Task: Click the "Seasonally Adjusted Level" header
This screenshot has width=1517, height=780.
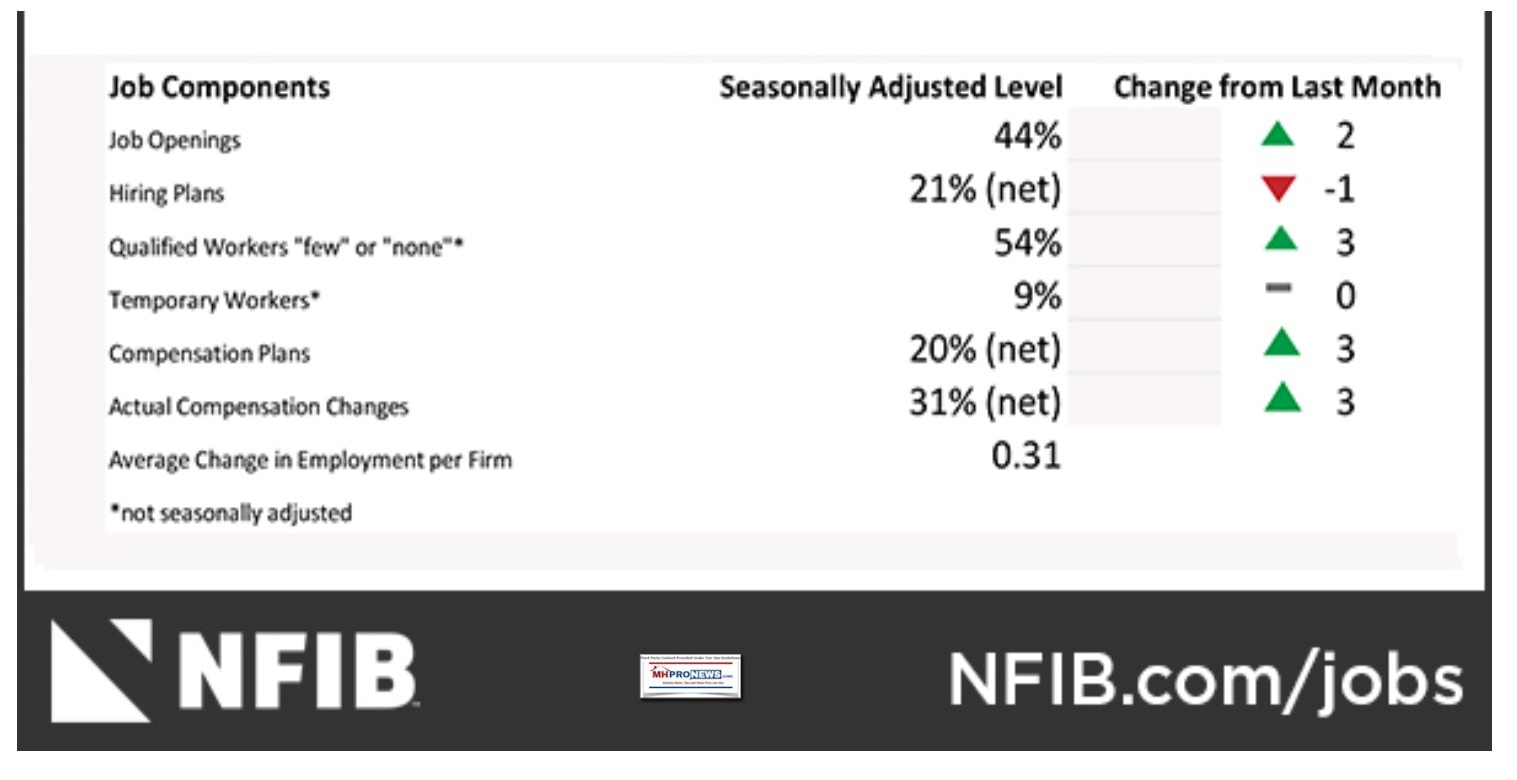Action: (890, 88)
